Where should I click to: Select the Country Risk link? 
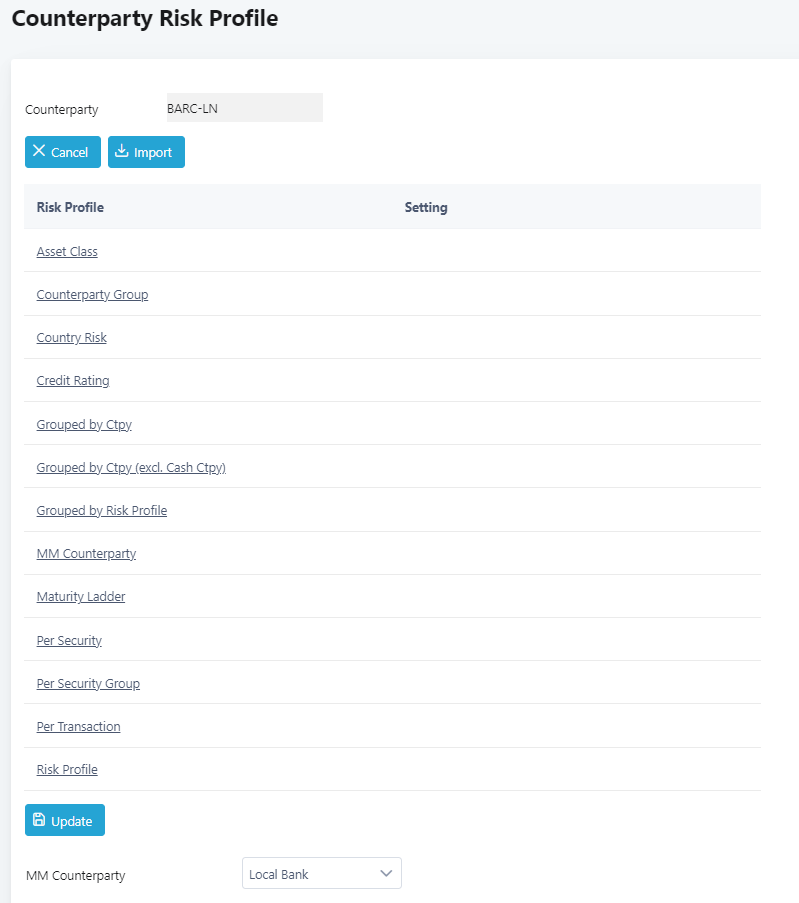(x=71, y=338)
